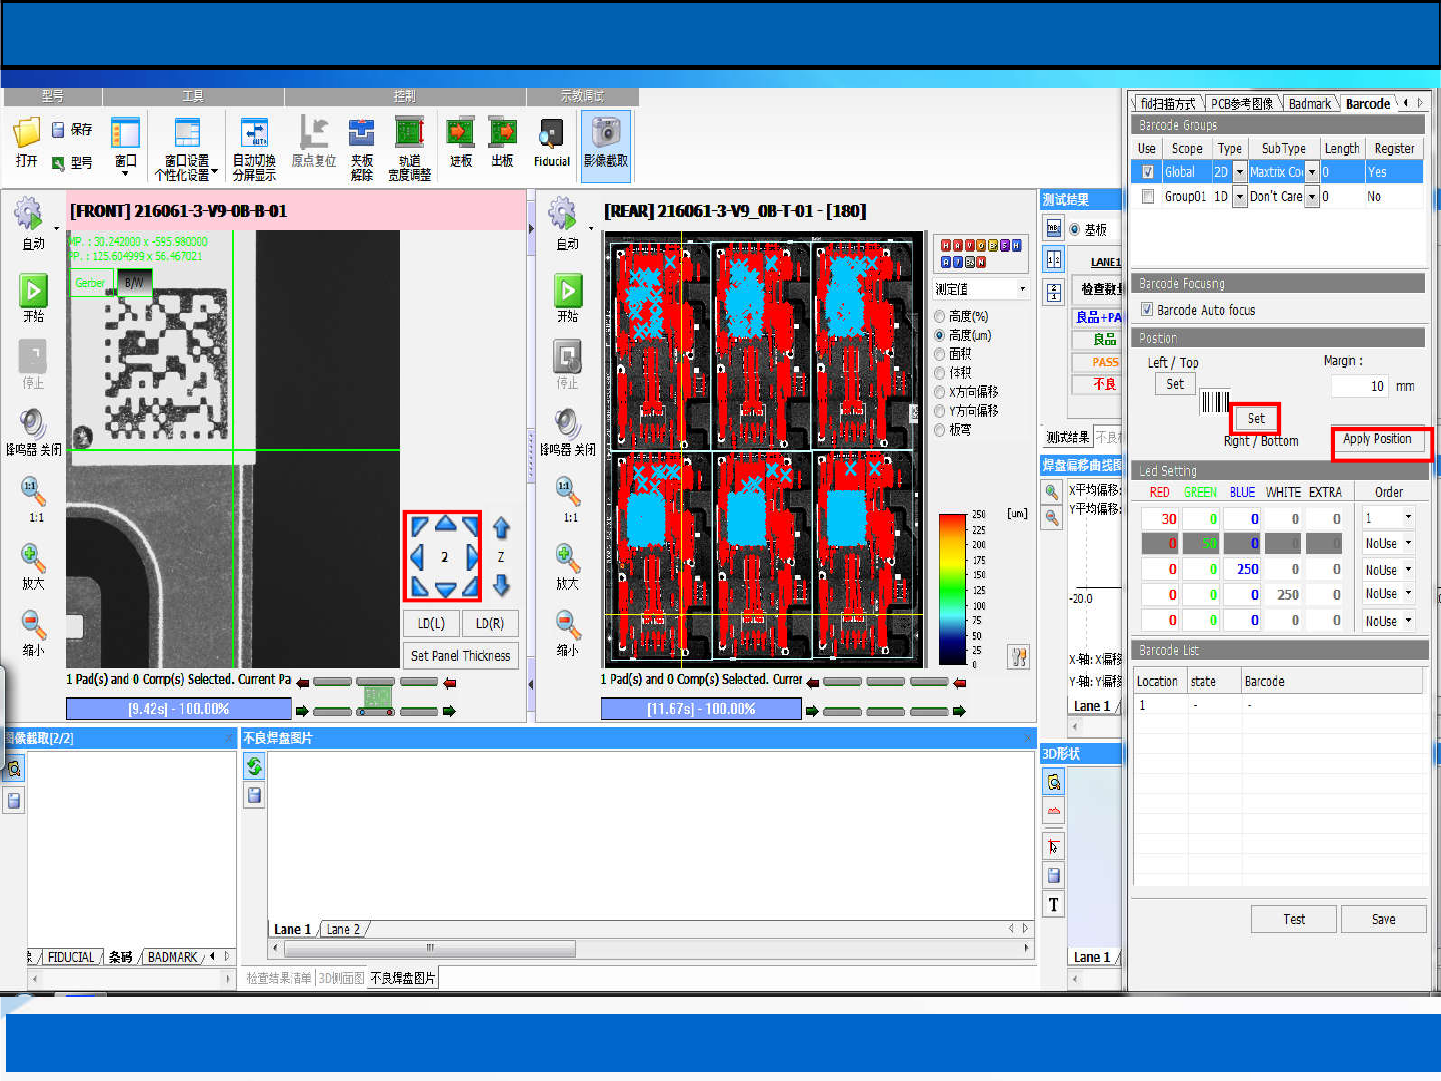Click the Margin value input field
The width and height of the screenshot is (1441, 1081).
(x=1360, y=386)
